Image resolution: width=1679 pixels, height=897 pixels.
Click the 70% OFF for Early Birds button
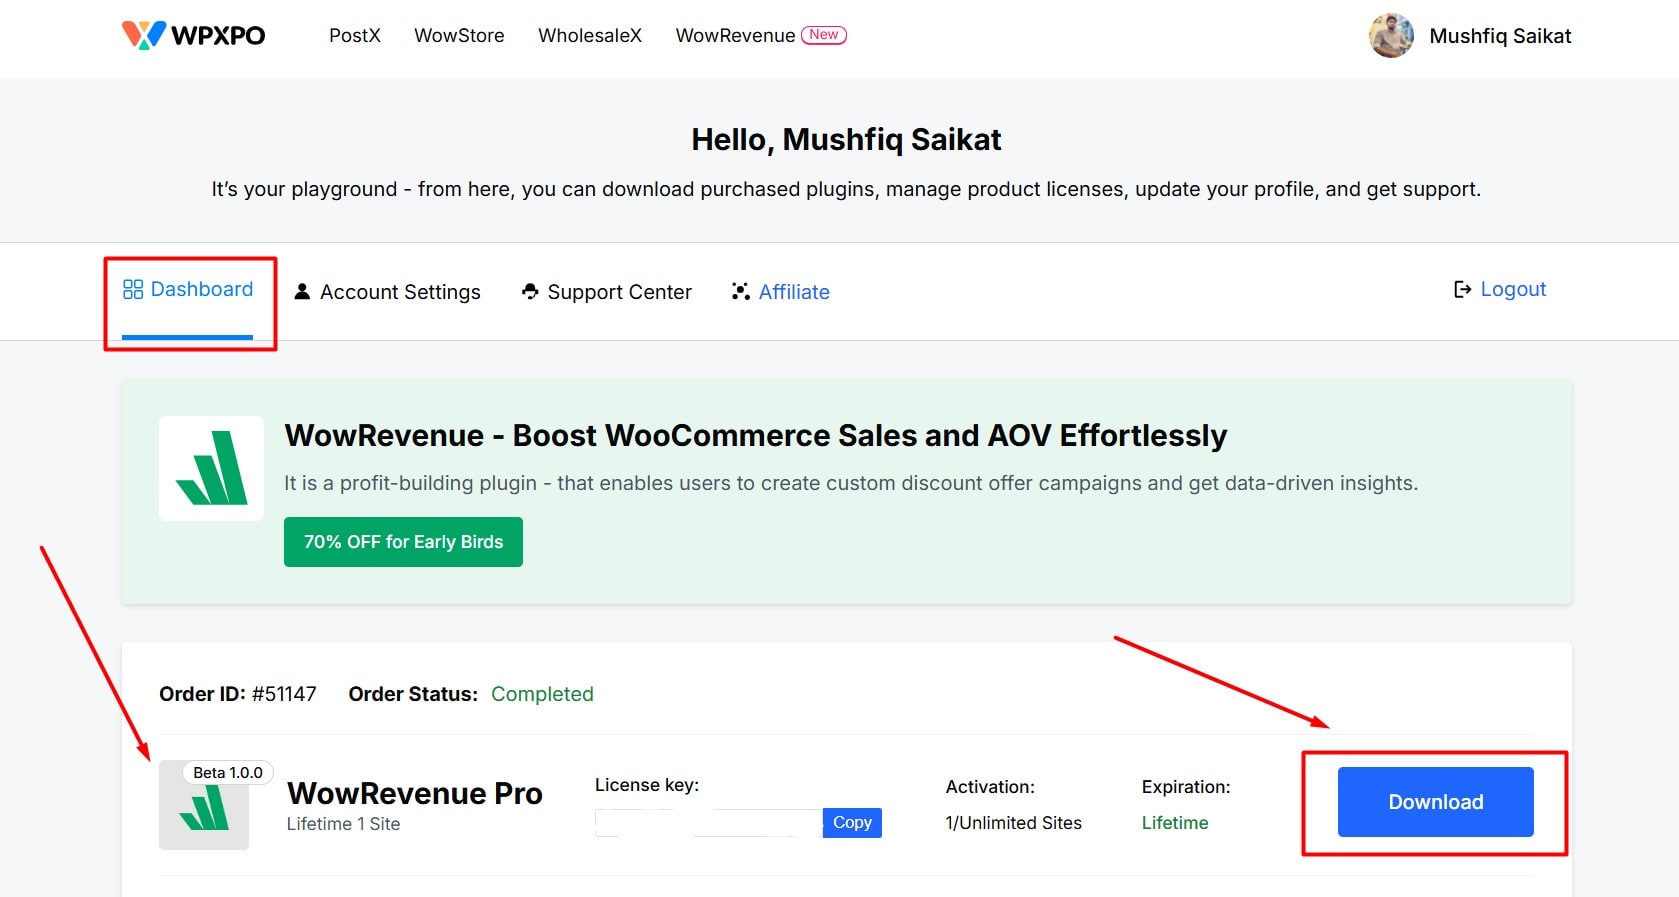click(x=403, y=542)
